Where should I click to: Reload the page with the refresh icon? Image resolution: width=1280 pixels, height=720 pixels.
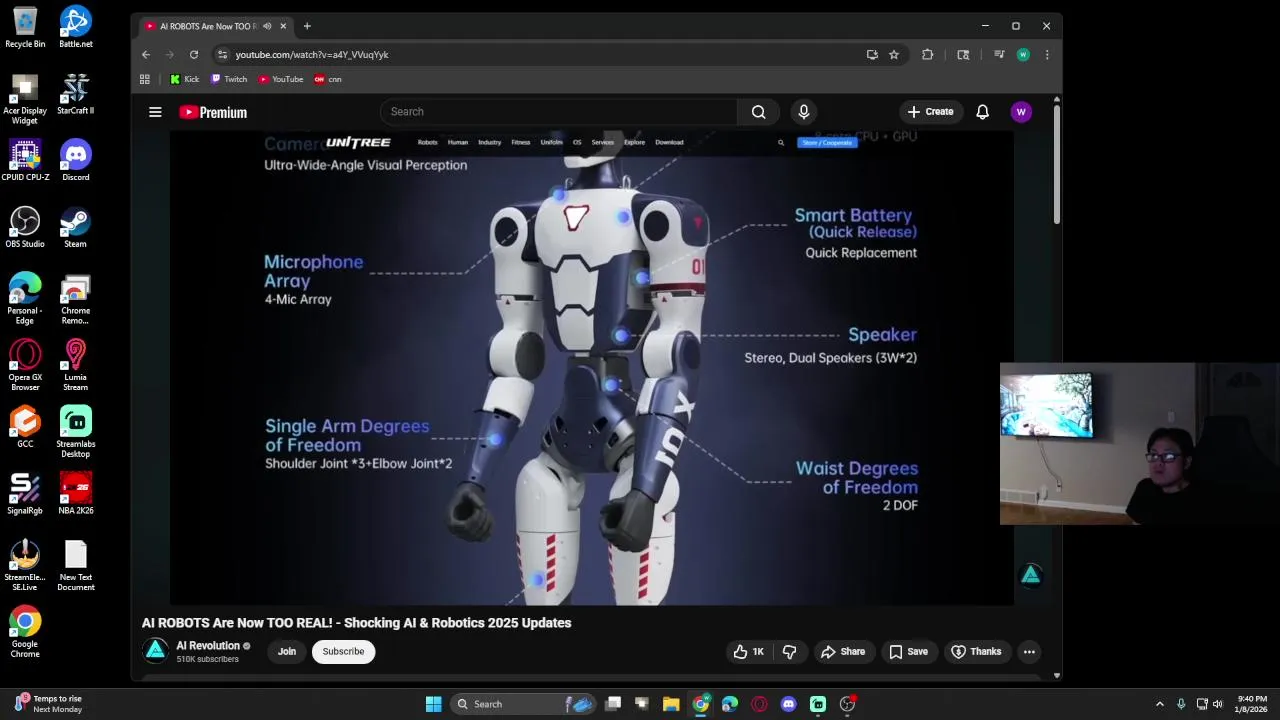[x=194, y=55]
